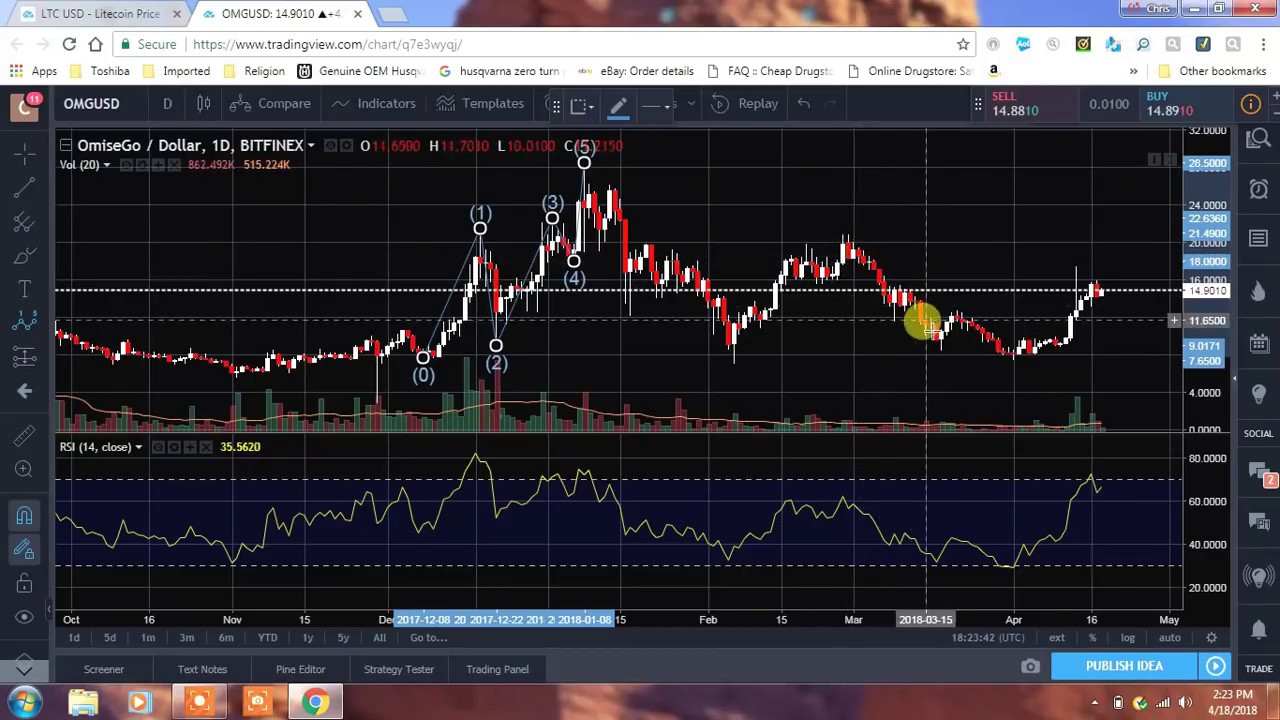Toggle lock all drawing tools
Screen dimensions: 1280x720
pyautogui.click(x=25, y=583)
